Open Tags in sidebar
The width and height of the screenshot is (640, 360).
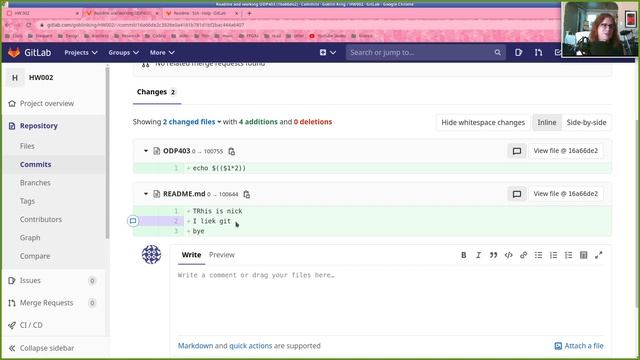click(x=27, y=201)
